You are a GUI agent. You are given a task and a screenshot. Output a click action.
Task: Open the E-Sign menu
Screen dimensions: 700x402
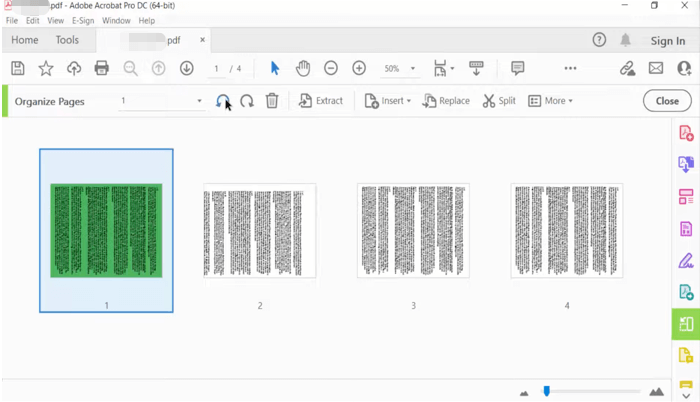[83, 21]
